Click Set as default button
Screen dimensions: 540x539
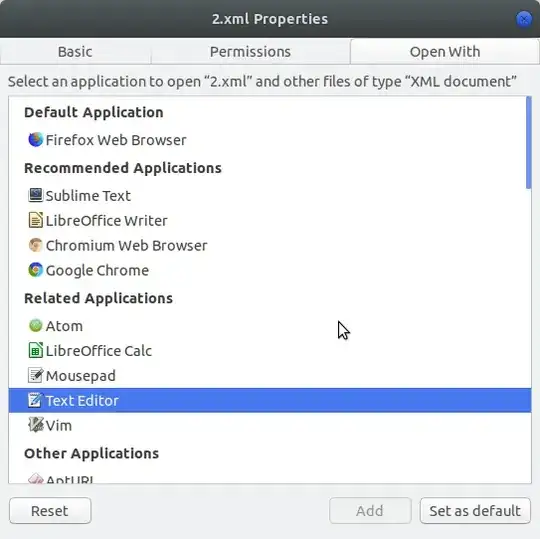475,510
